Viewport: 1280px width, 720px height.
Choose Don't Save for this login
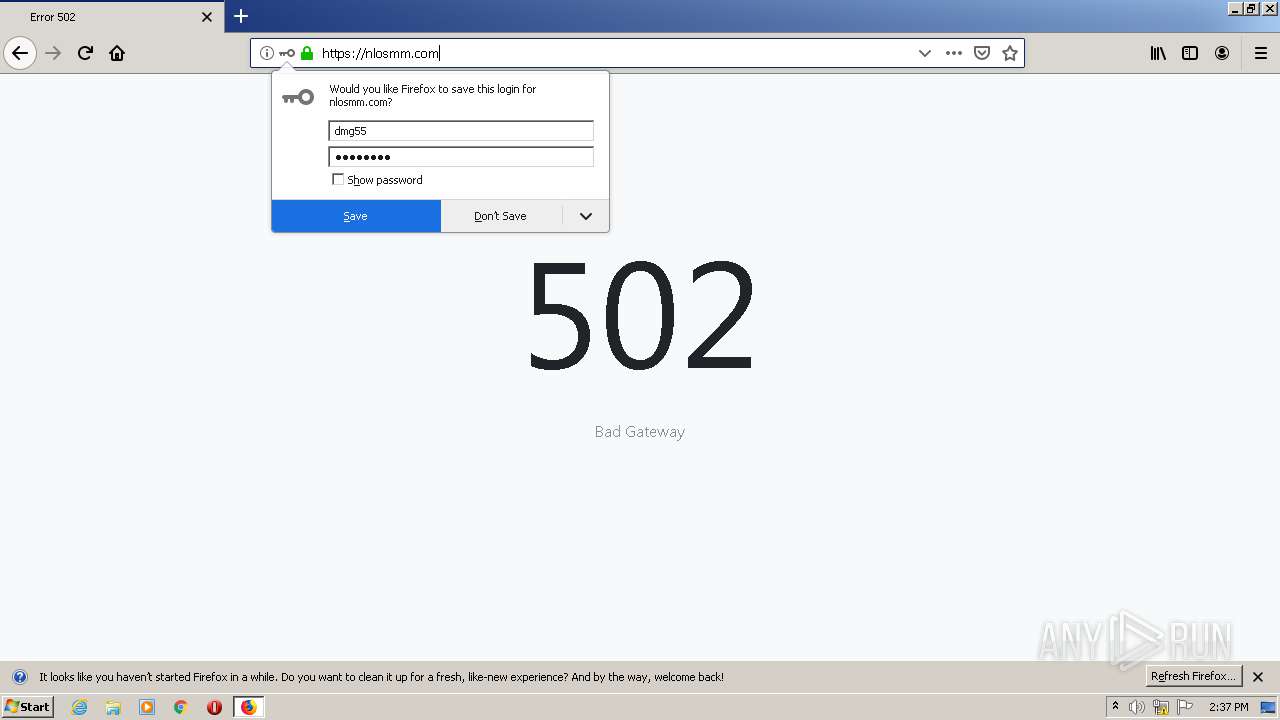(x=501, y=216)
